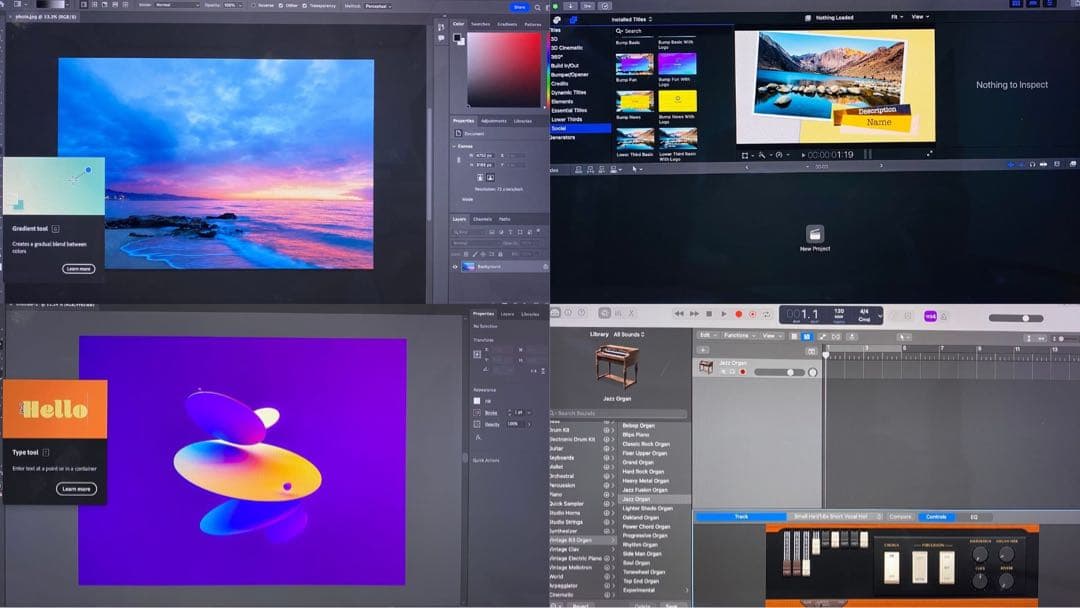Toggle visibility of Photoshop's Background layer
This screenshot has width=1080, height=608.
click(x=455, y=266)
